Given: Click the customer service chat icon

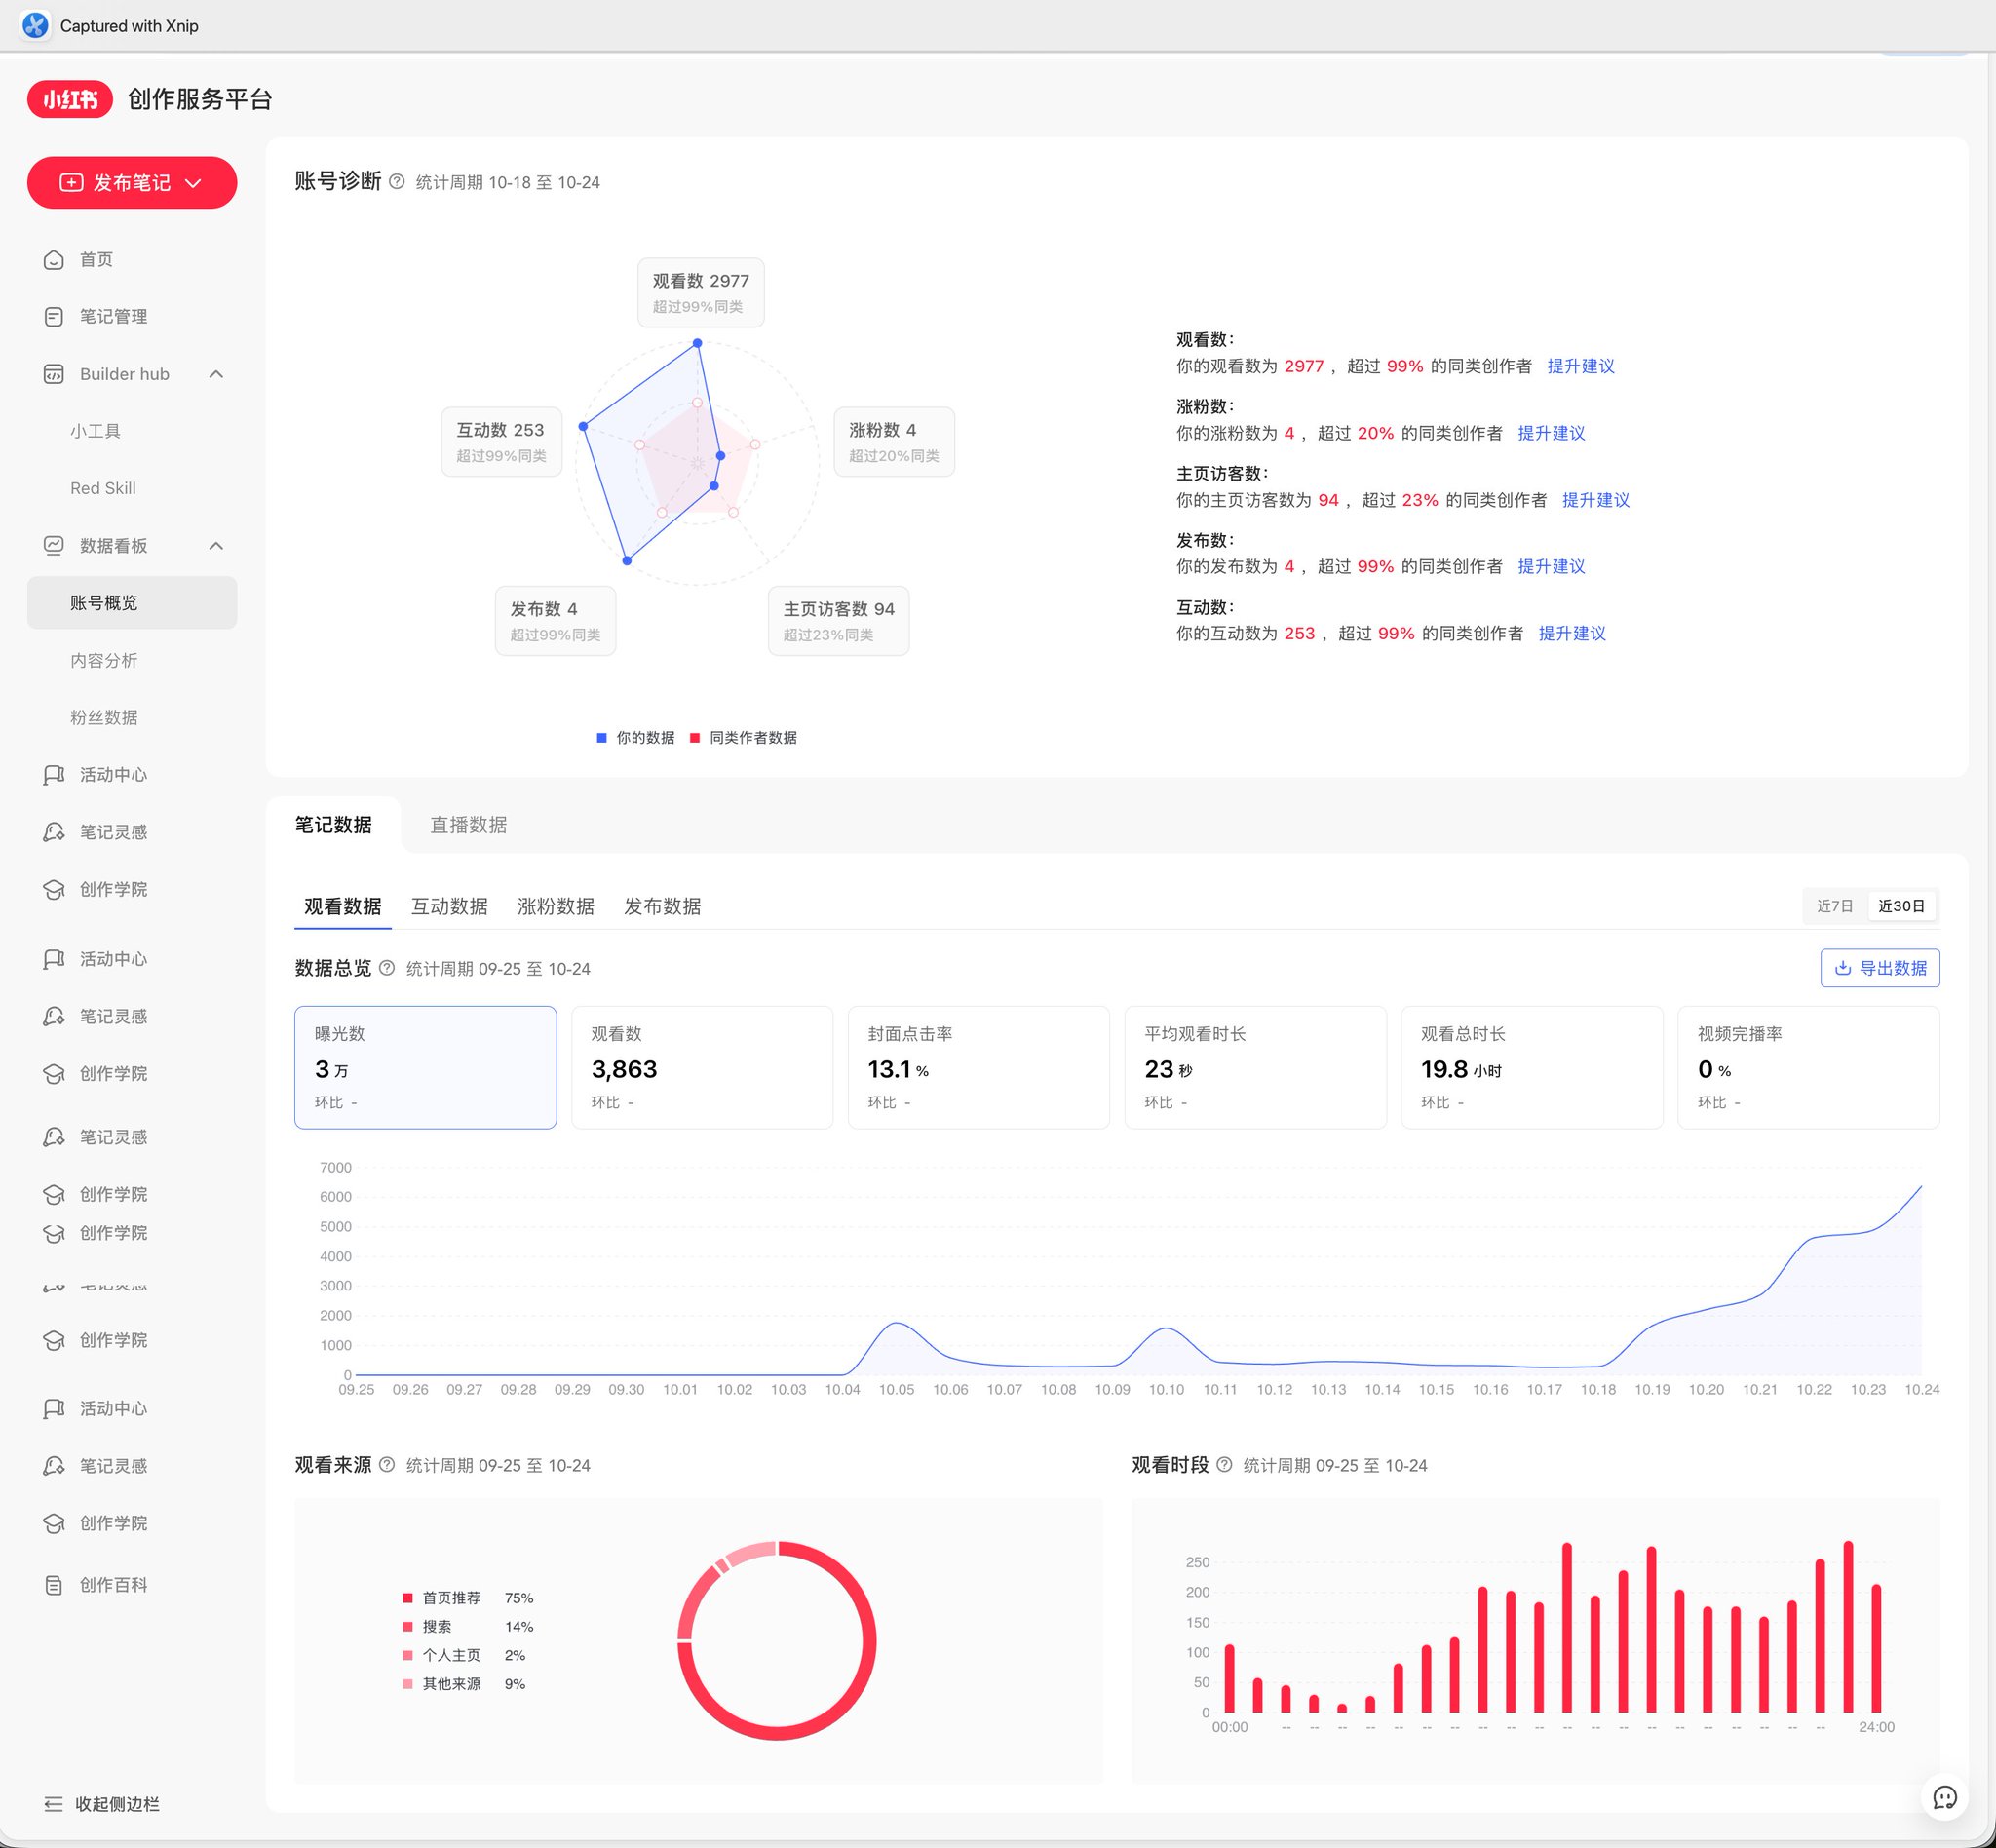Looking at the screenshot, I should coord(1945,1798).
